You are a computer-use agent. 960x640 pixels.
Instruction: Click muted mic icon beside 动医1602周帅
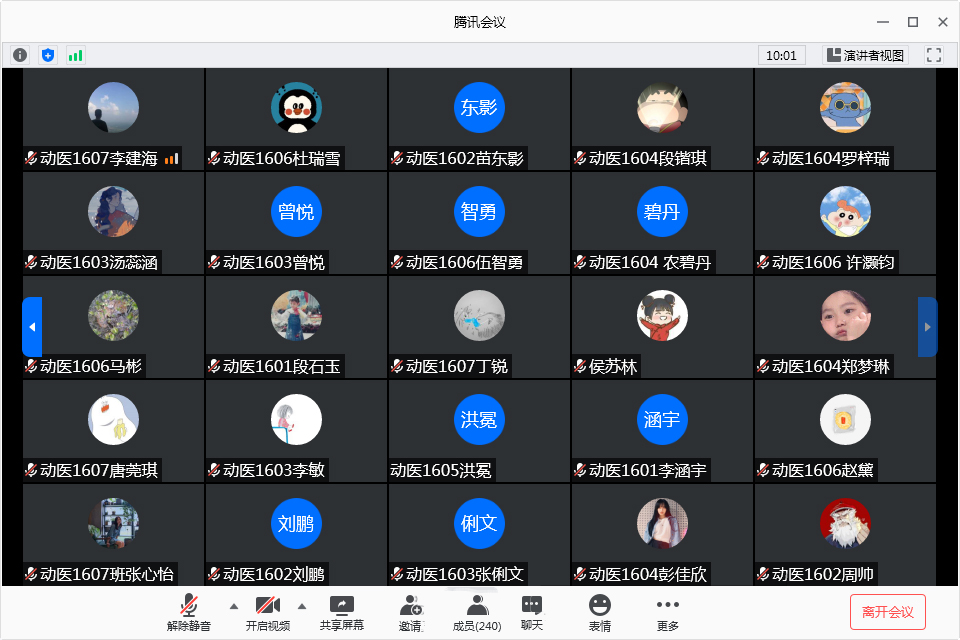[x=763, y=574]
